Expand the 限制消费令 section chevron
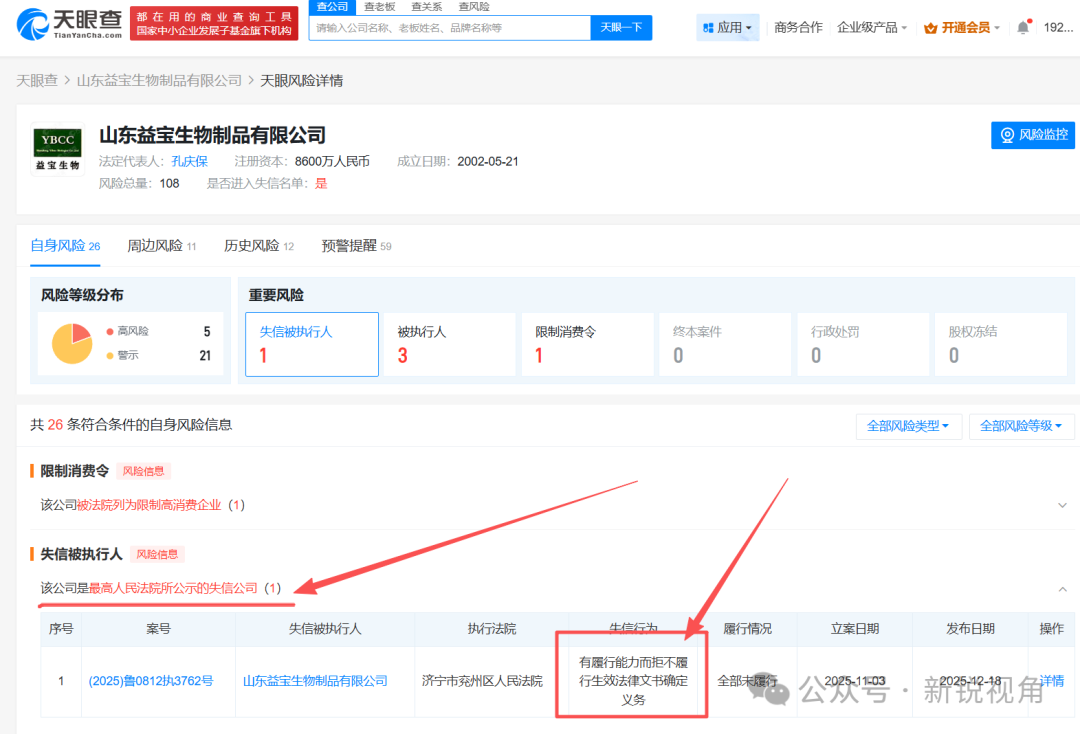This screenshot has width=1080, height=734. [1062, 505]
